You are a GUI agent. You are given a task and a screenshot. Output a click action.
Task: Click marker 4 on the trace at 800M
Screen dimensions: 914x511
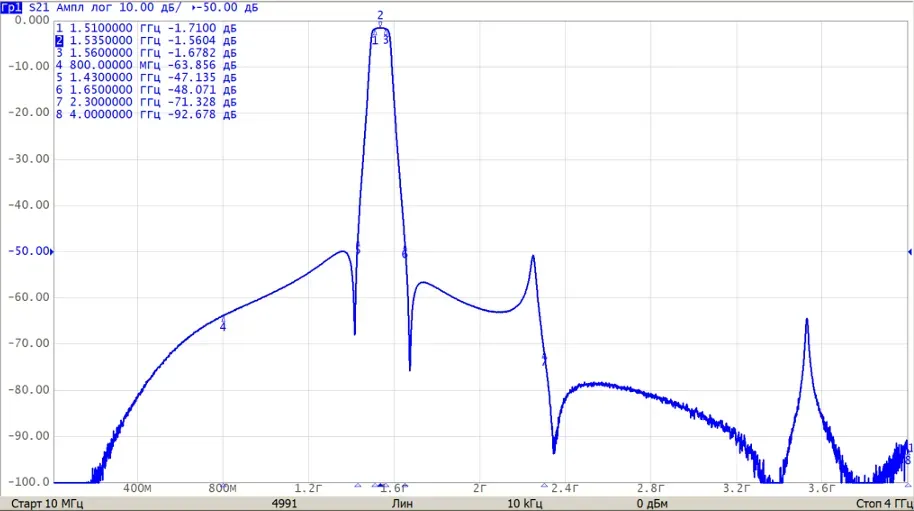[x=223, y=325]
